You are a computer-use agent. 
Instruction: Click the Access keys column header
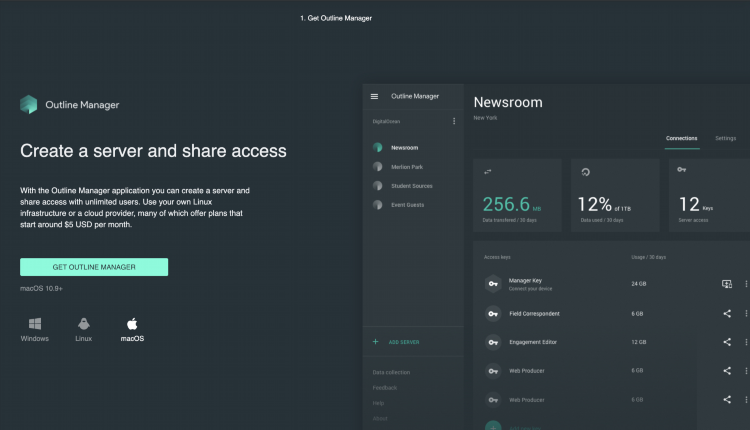pyautogui.click(x=497, y=257)
